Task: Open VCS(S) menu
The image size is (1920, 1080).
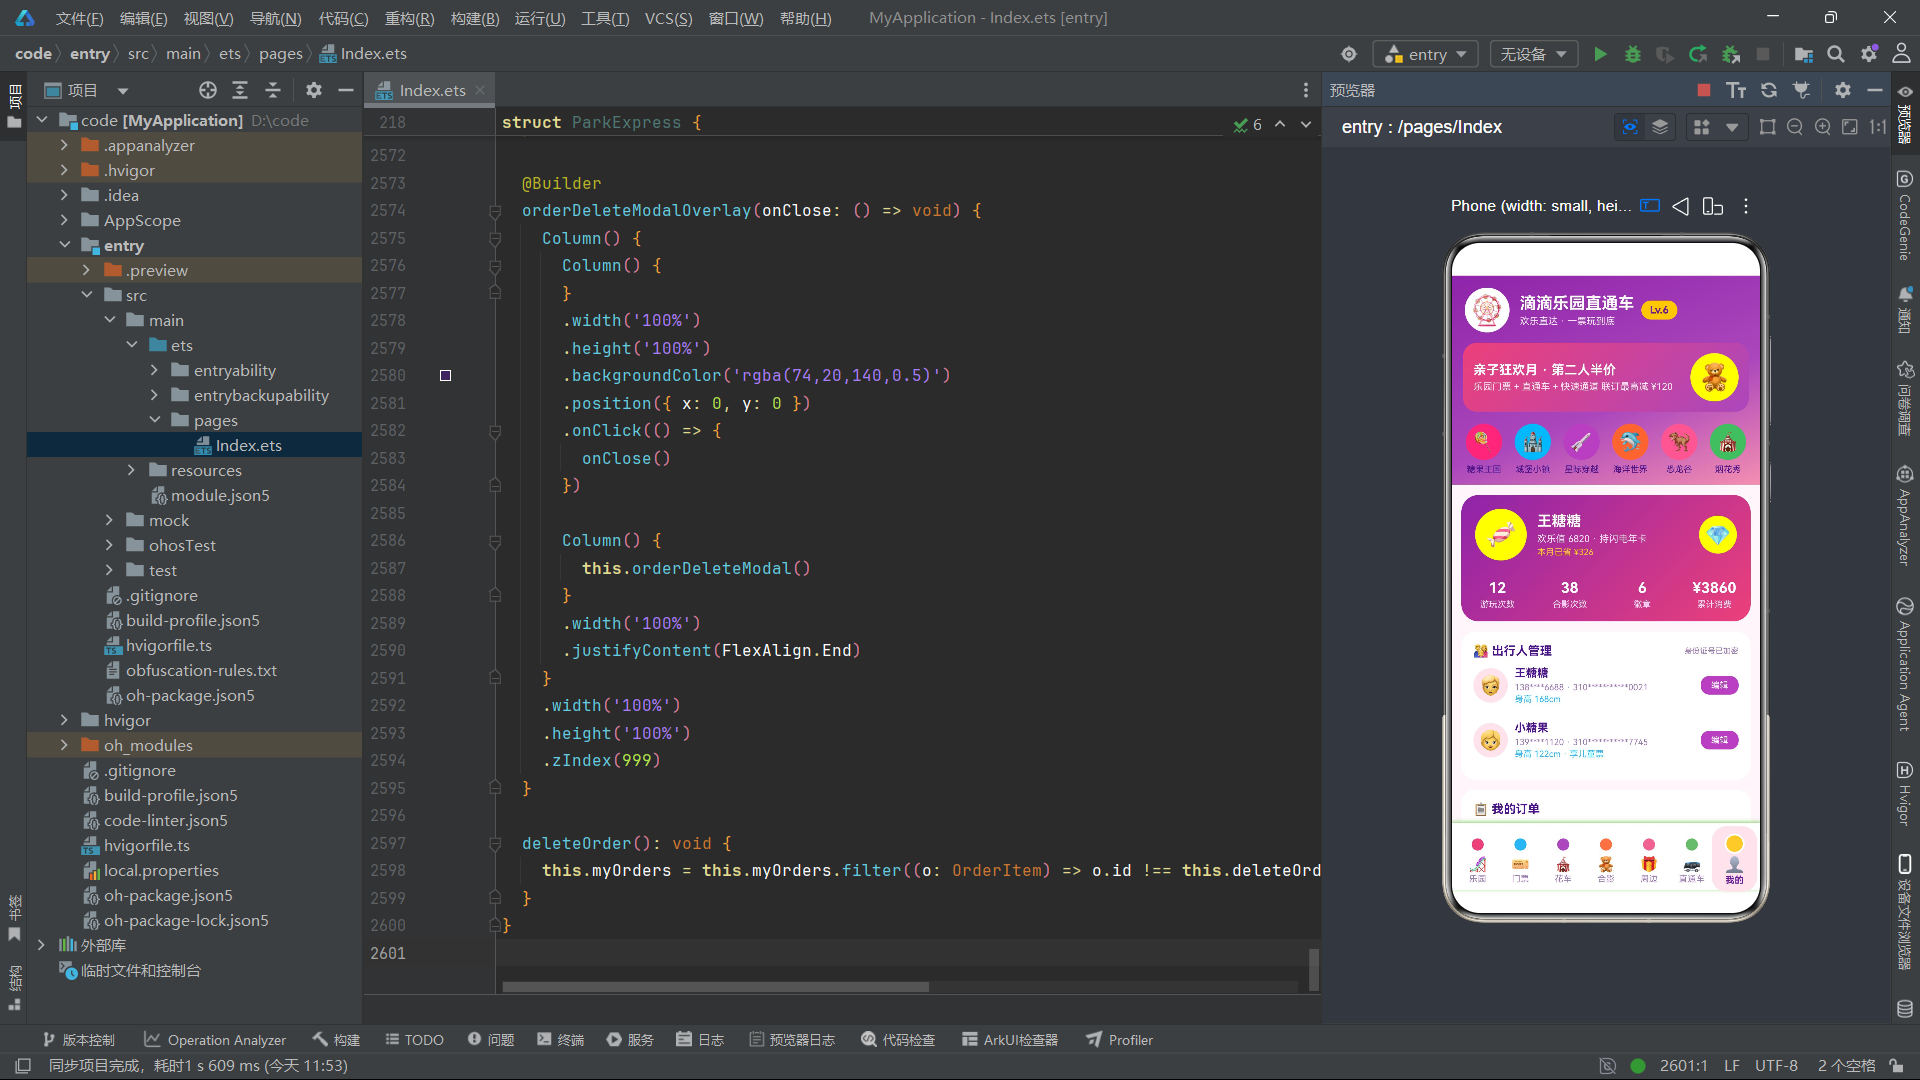Action: click(x=668, y=18)
